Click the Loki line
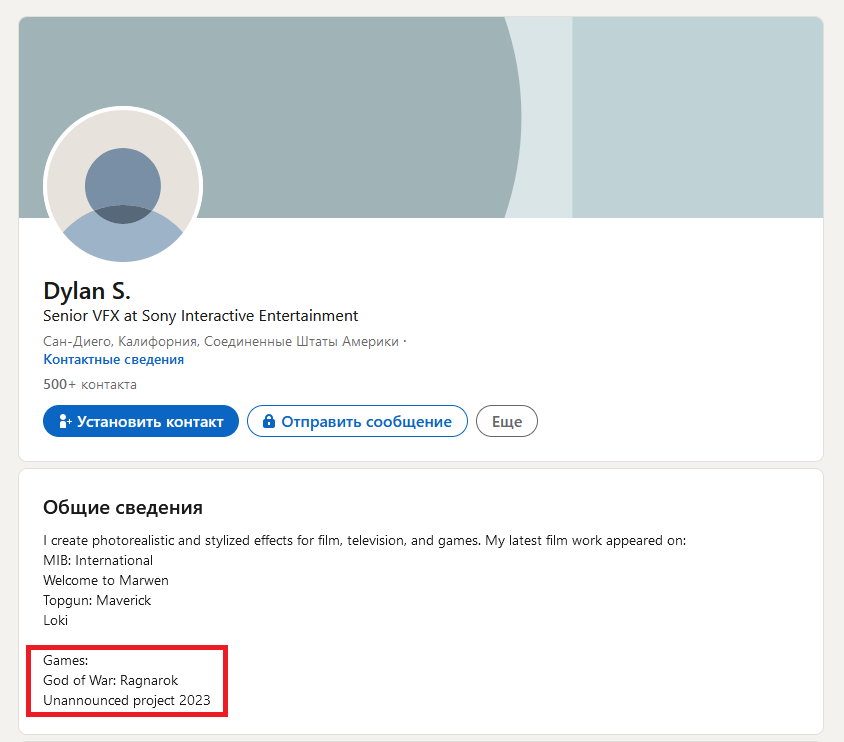This screenshot has height=742, width=844. pyautogui.click(x=55, y=620)
